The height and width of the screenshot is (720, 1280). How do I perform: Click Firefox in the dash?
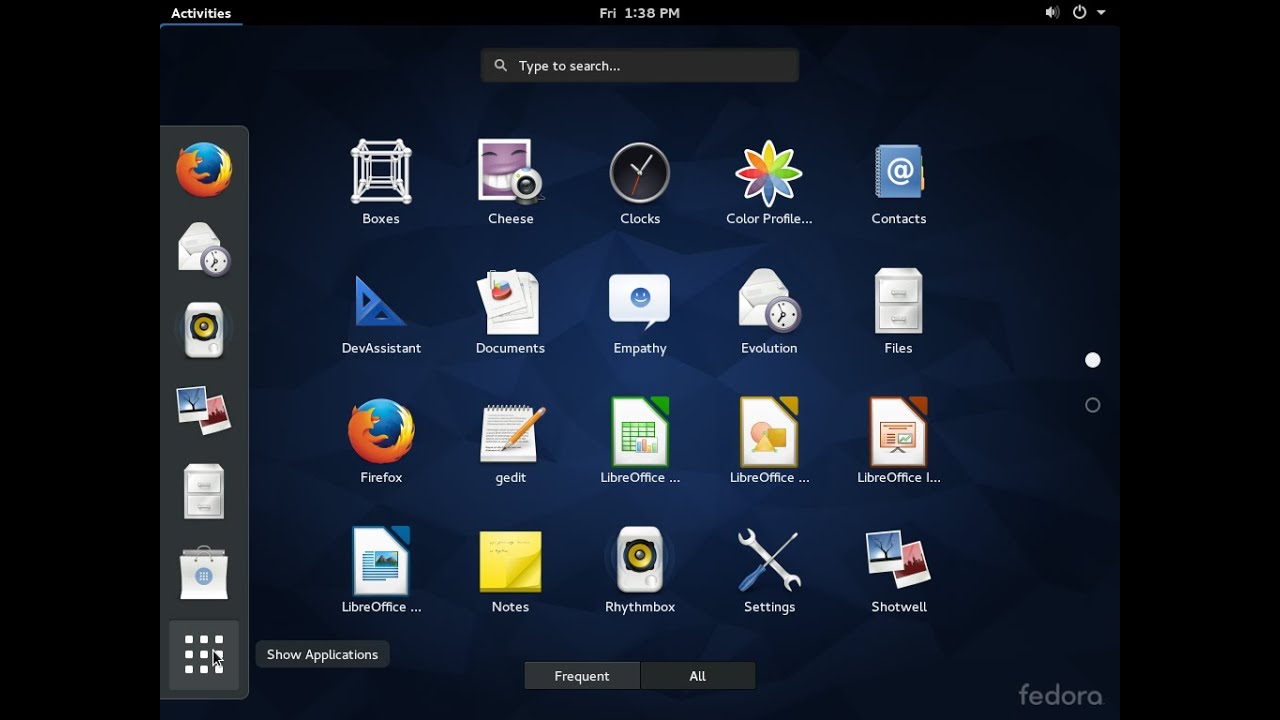204,169
